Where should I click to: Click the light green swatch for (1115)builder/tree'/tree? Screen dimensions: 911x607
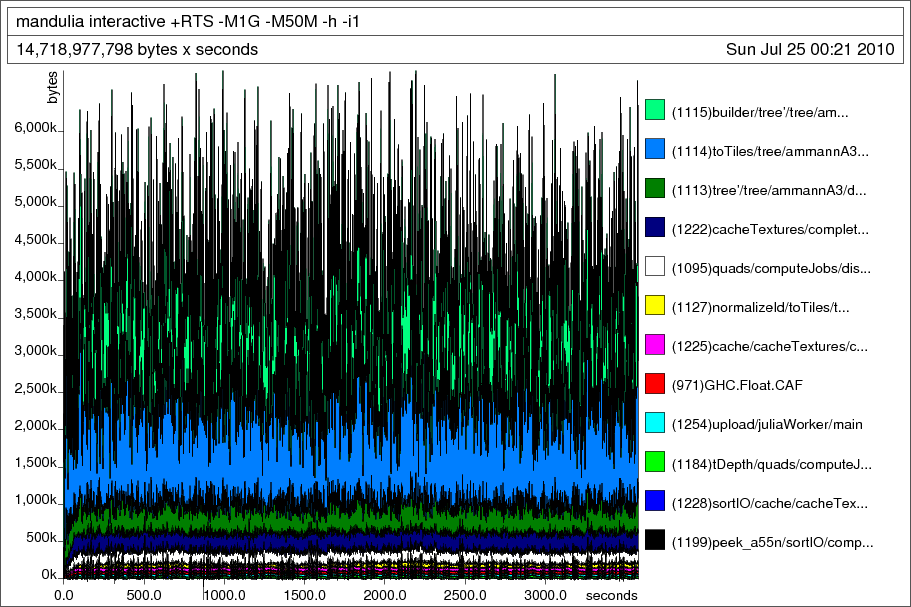pos(655,110)
